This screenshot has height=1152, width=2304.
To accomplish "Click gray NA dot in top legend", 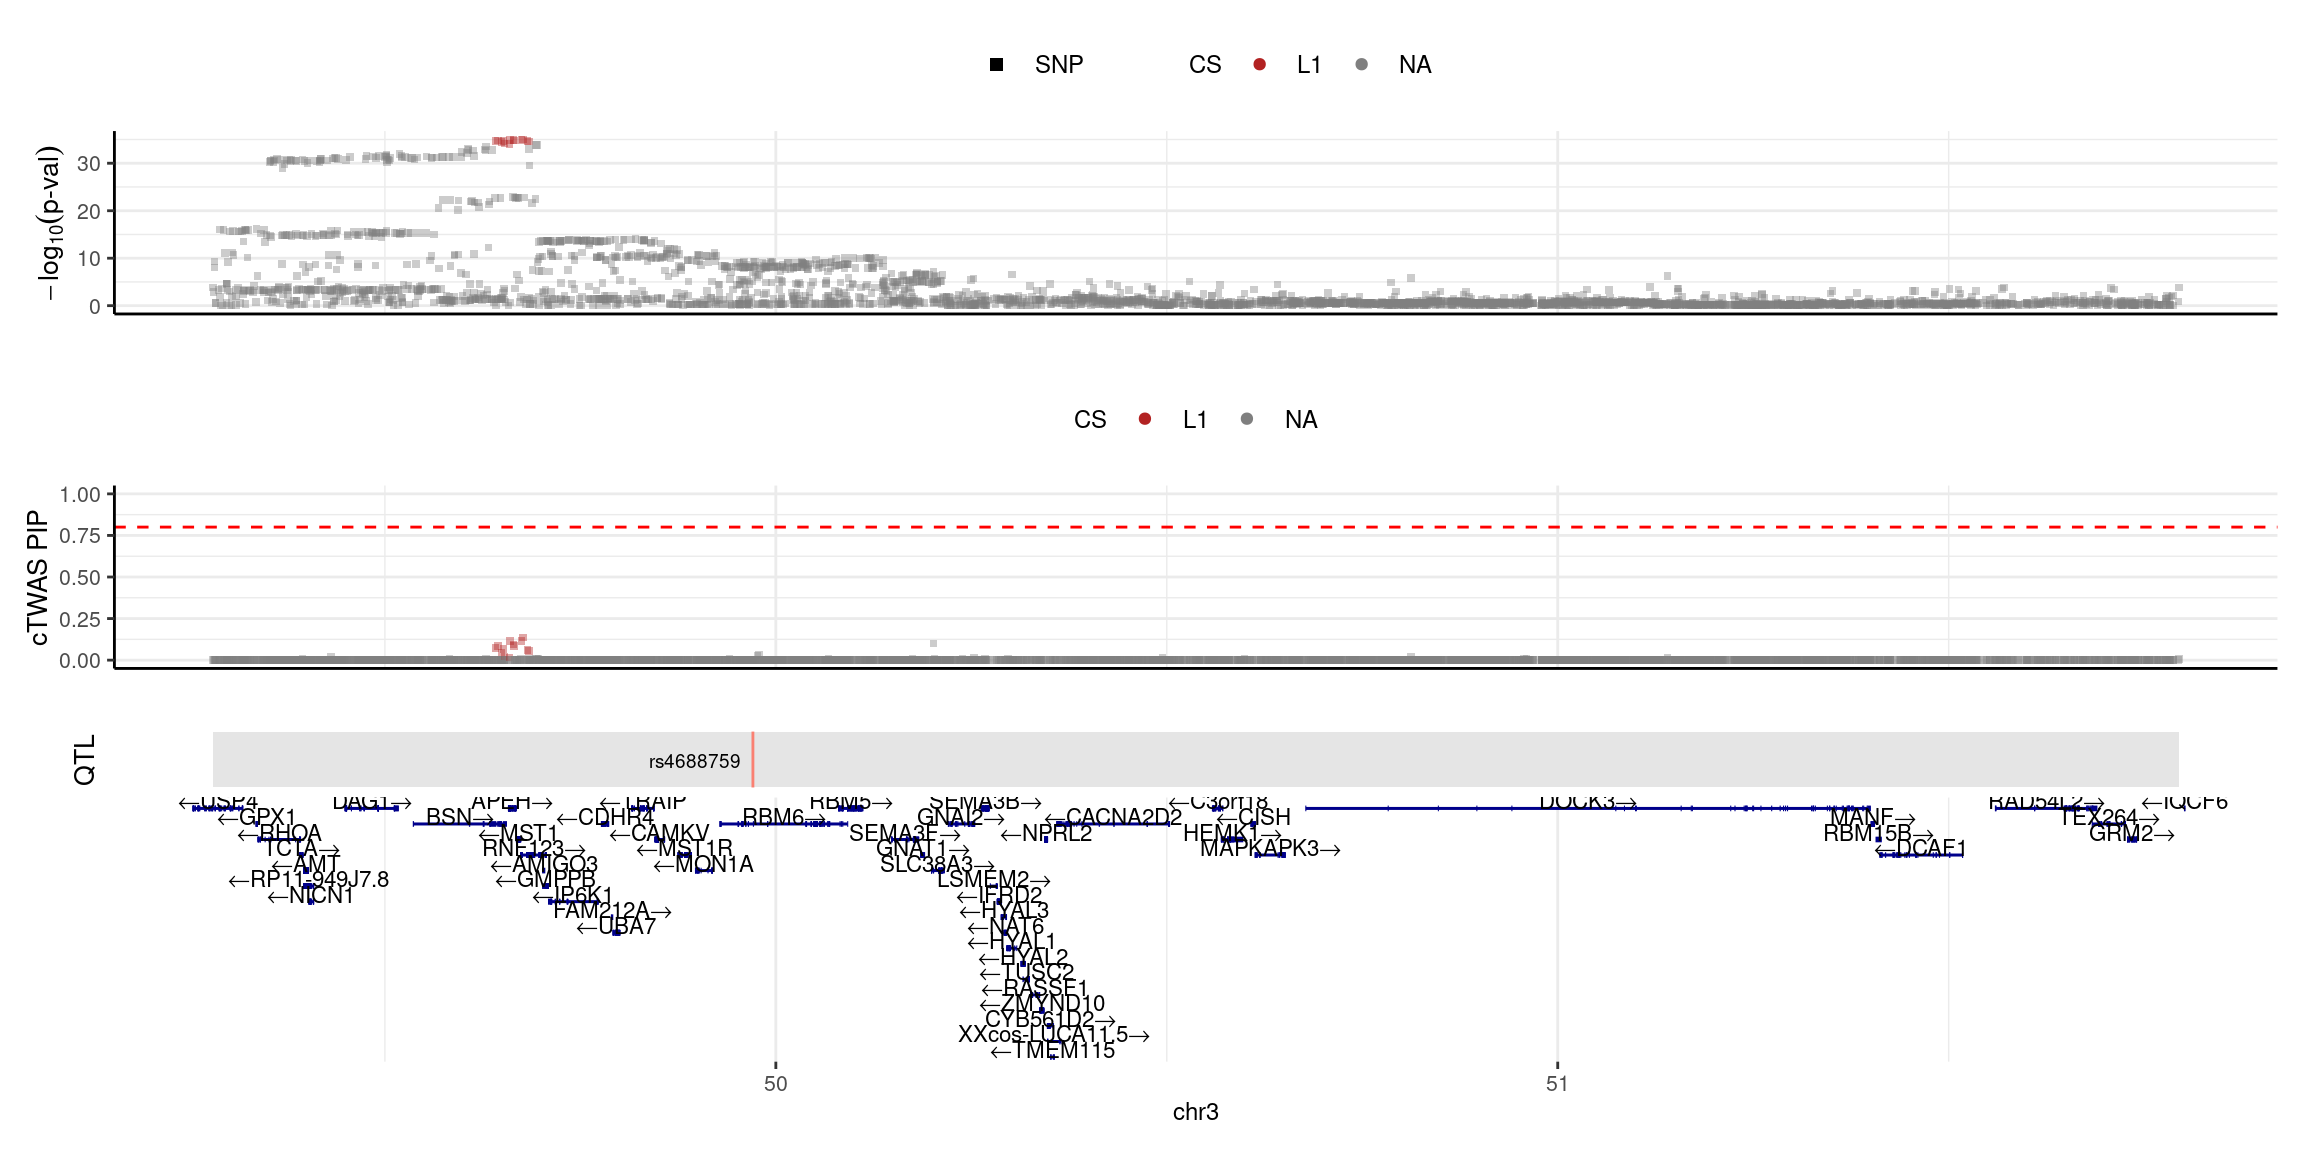I will [x=1361, y=65].
